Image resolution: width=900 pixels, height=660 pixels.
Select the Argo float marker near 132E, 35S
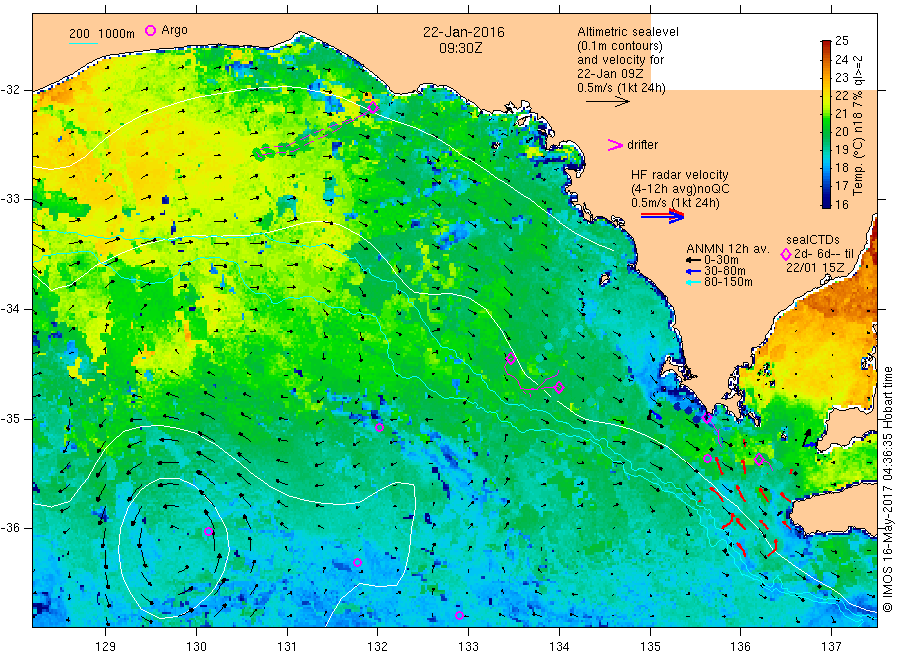379,428
